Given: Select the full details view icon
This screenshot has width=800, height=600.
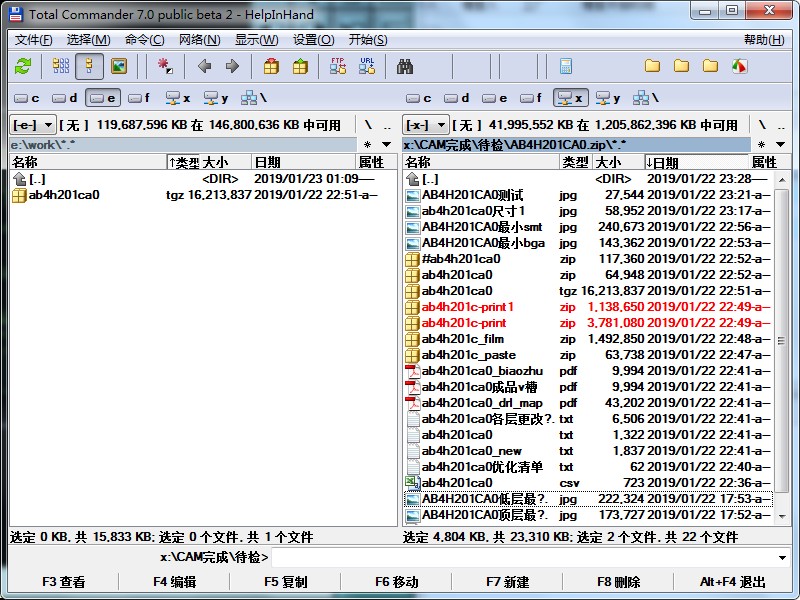Looking at the screenshot, I should 89,66.
